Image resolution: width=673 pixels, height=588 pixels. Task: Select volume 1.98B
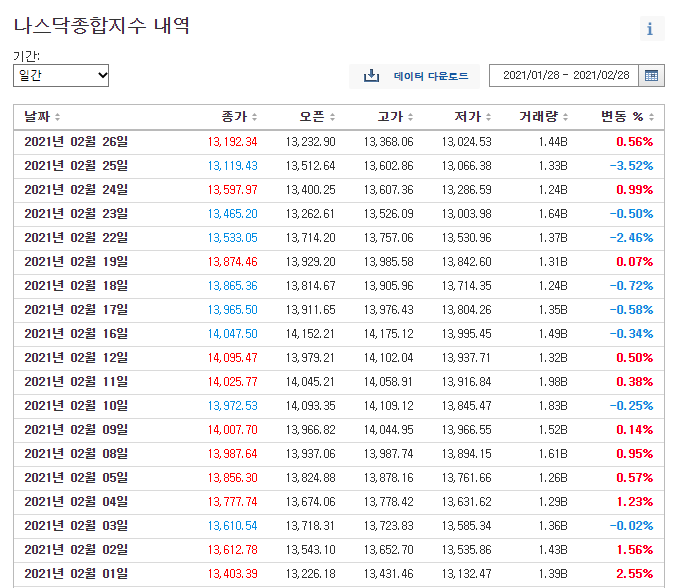tap(553, 382)
